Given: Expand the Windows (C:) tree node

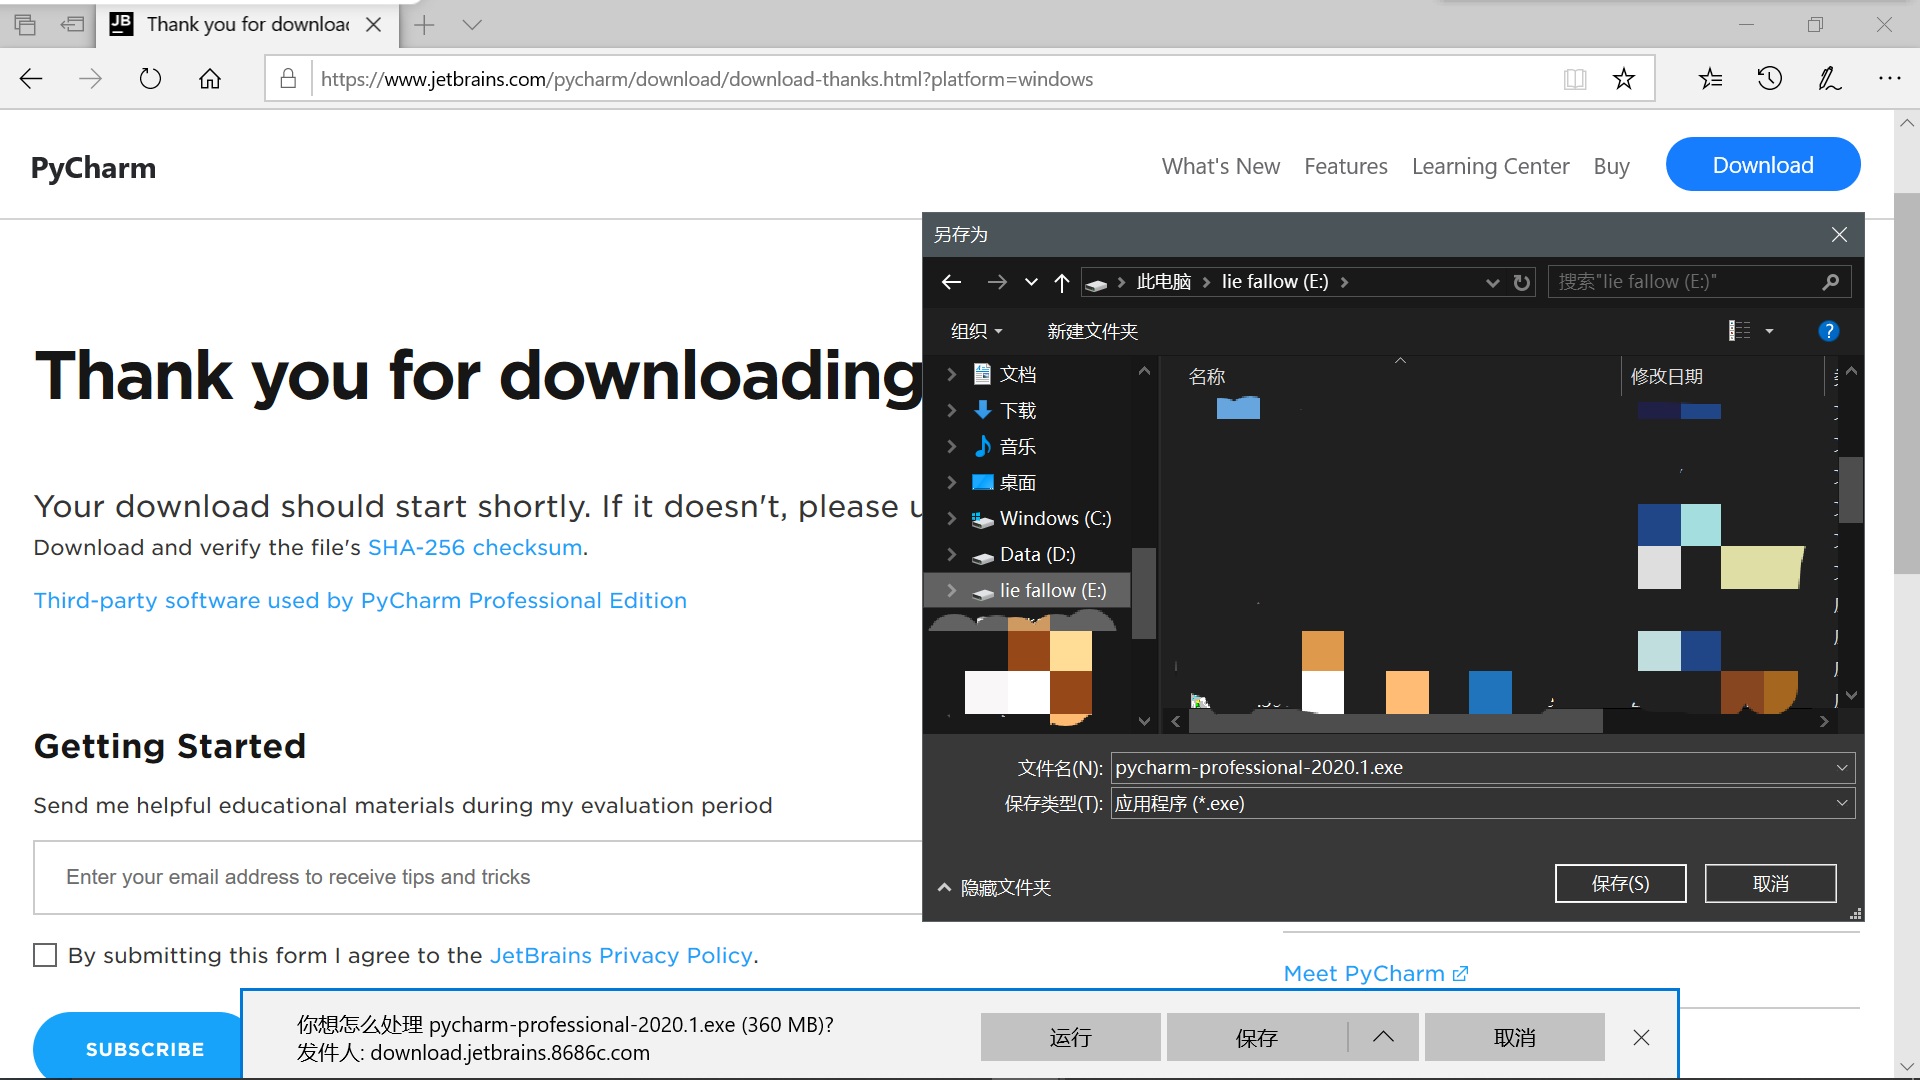Looking at the screenshot, I should point(952,519).
